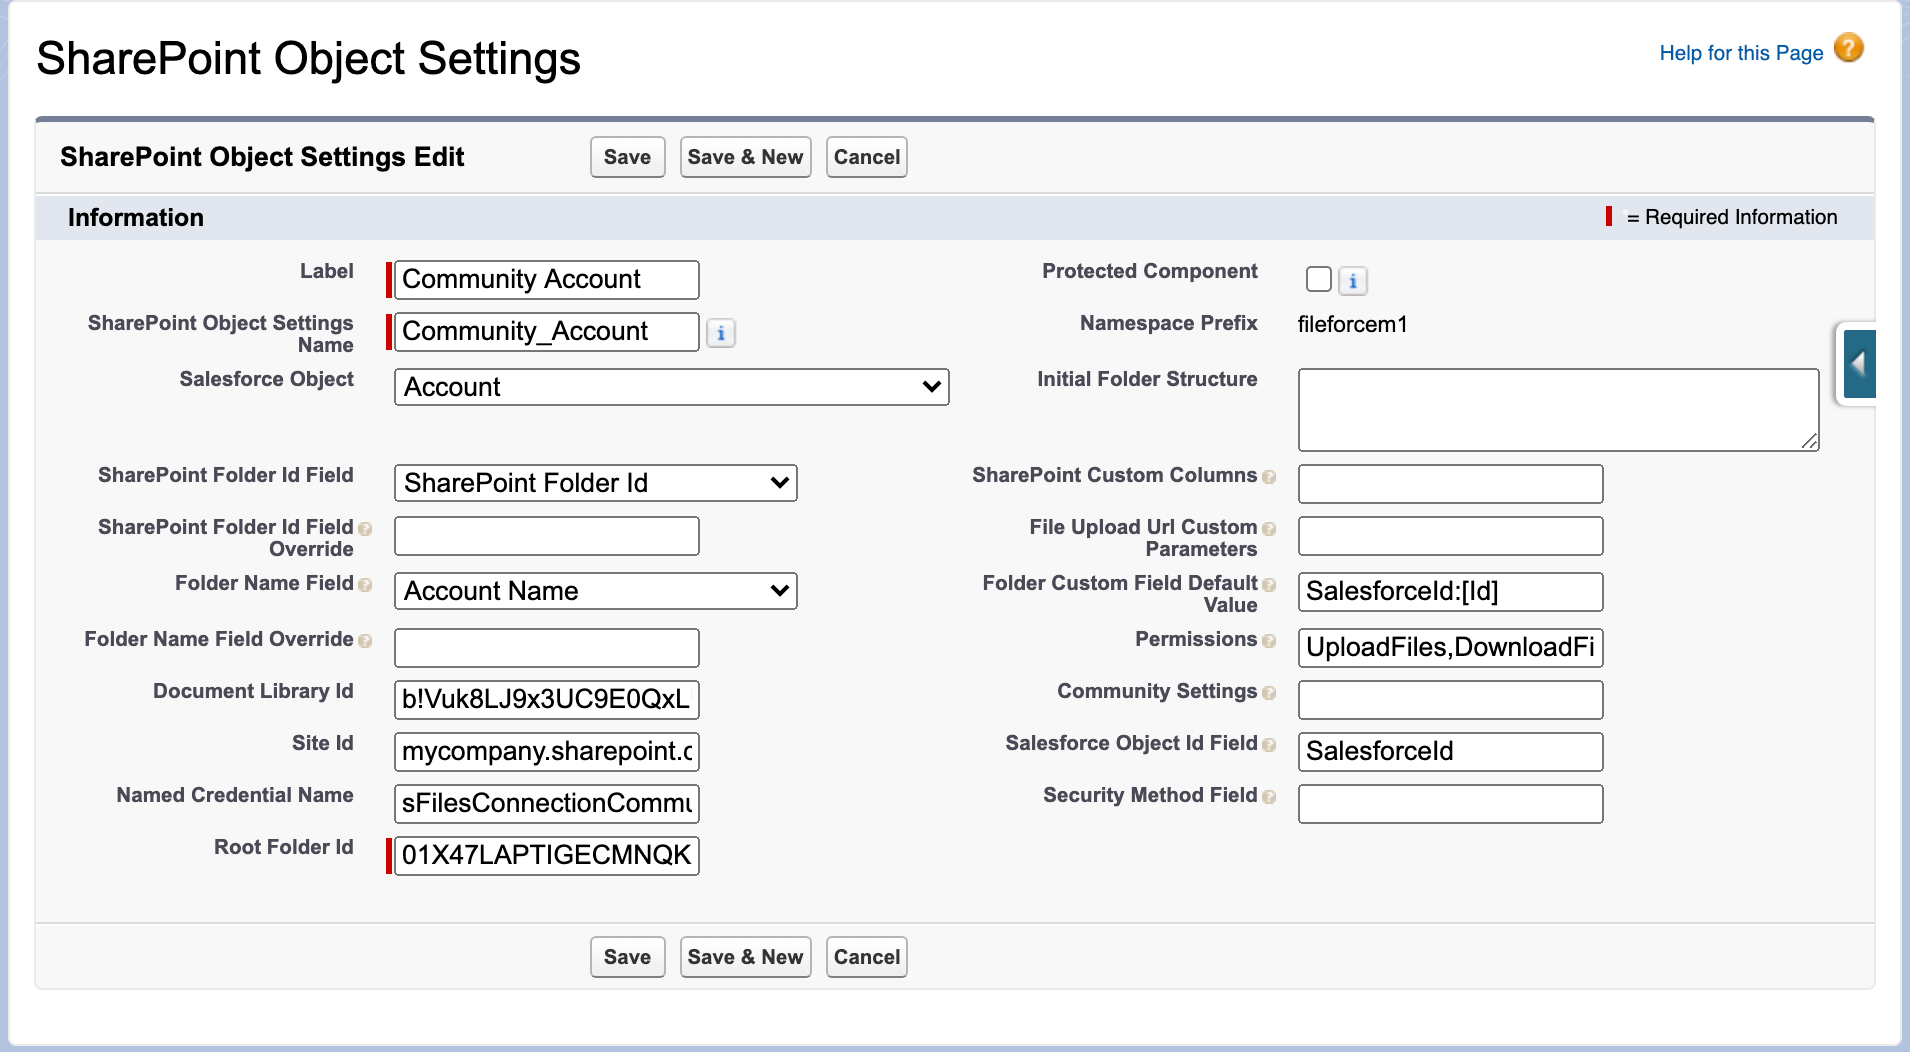Screen dimensions: 1910x1052
Task: Click help icon beside Permissions label
Action: 1269,640
